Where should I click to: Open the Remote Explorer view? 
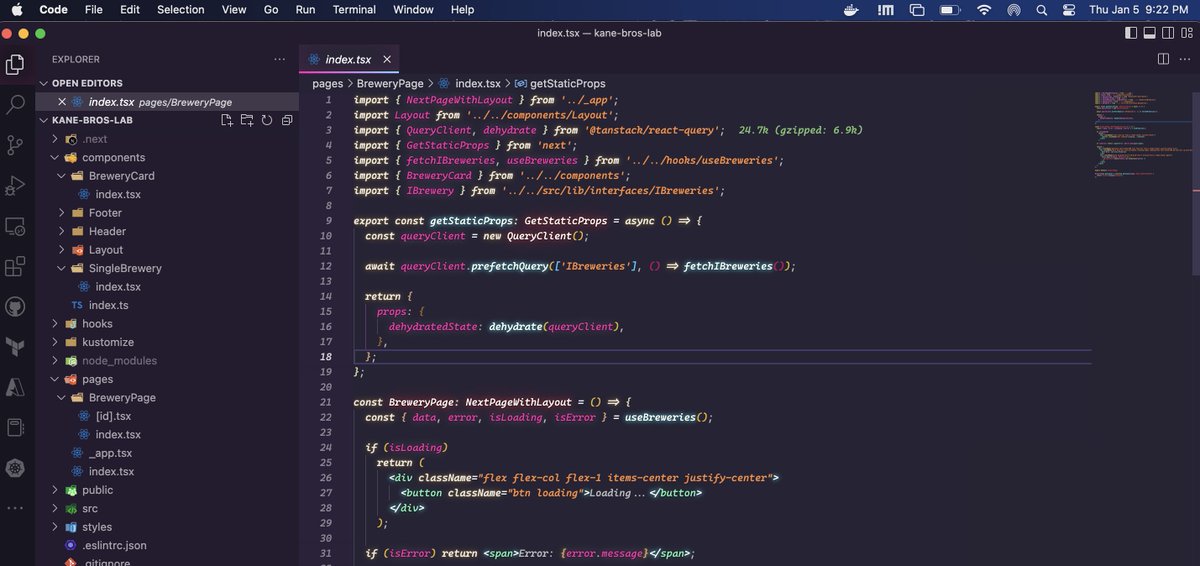click(15, 226)
